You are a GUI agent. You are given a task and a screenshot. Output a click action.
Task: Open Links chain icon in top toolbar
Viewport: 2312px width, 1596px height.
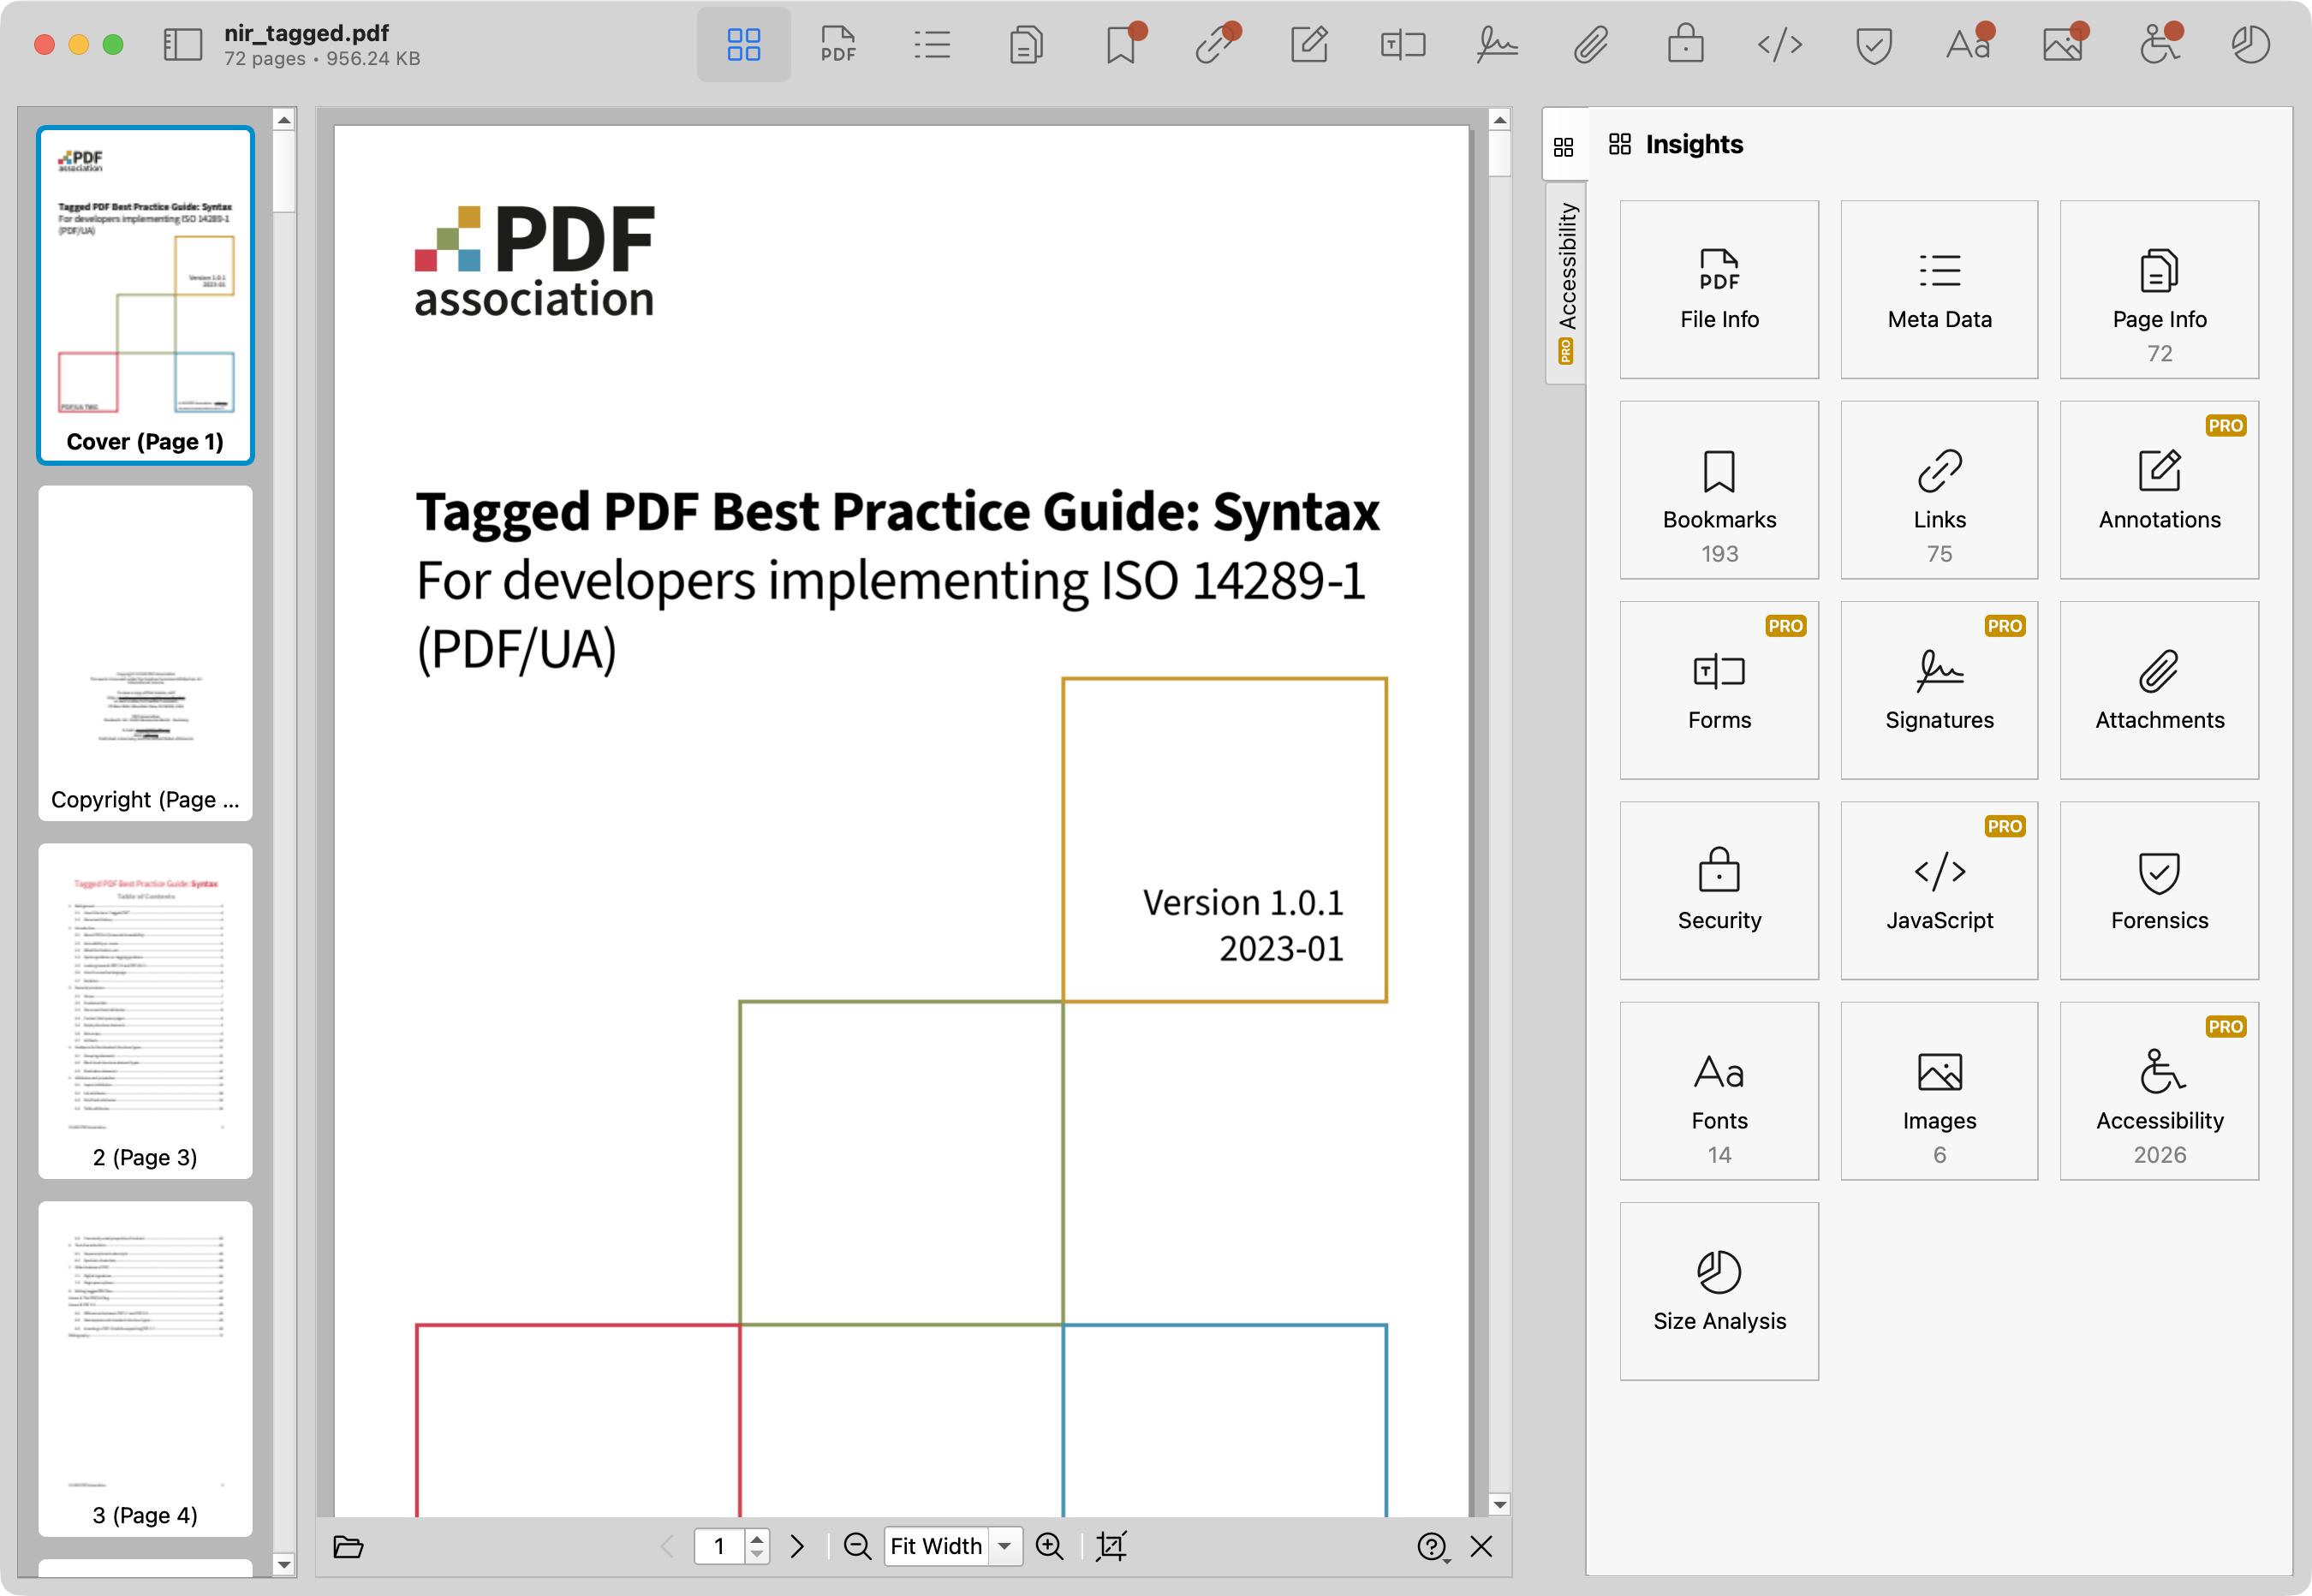click(x=1215, y=45)
